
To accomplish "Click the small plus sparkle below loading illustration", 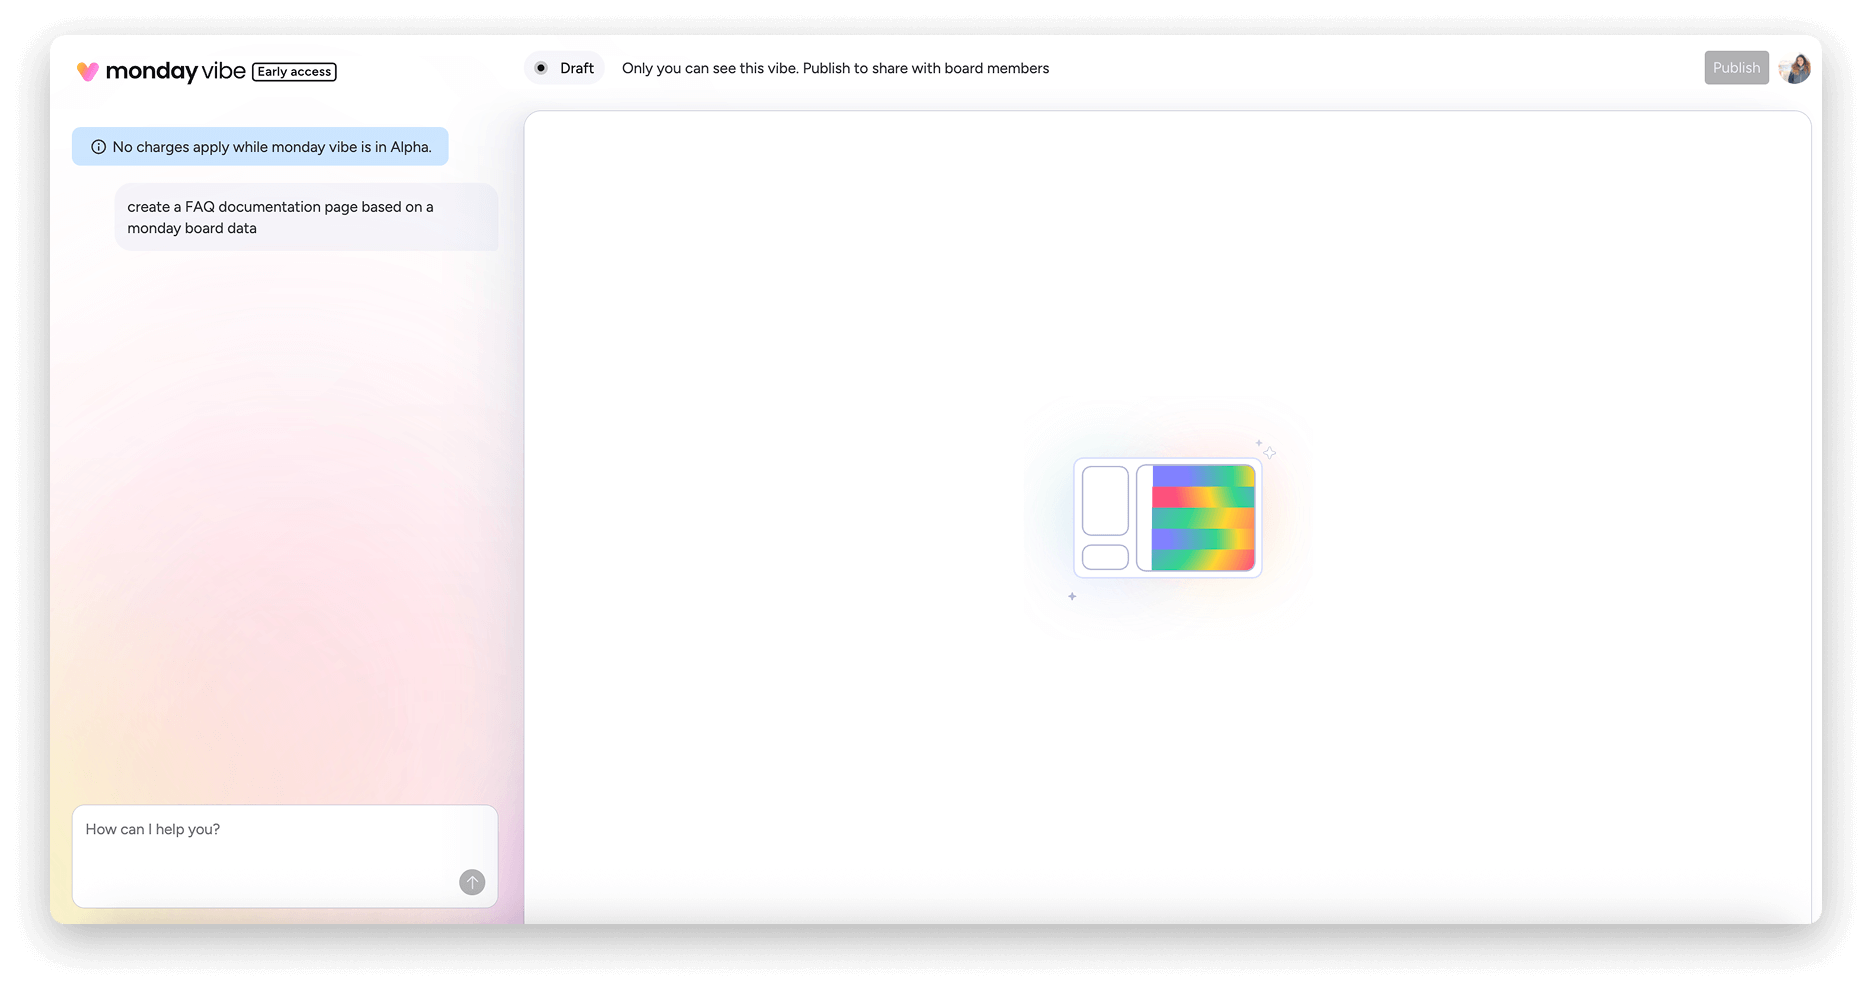I will point(1072,596).
